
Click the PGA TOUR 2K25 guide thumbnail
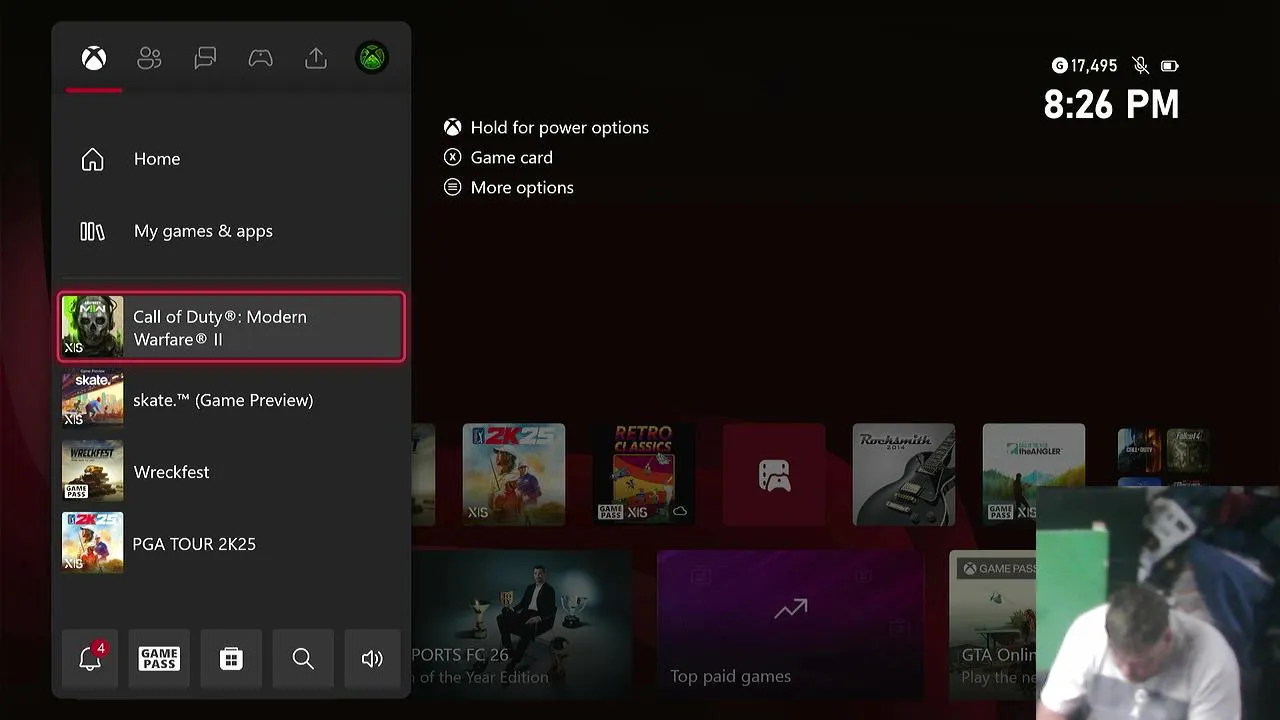[93, 543]
